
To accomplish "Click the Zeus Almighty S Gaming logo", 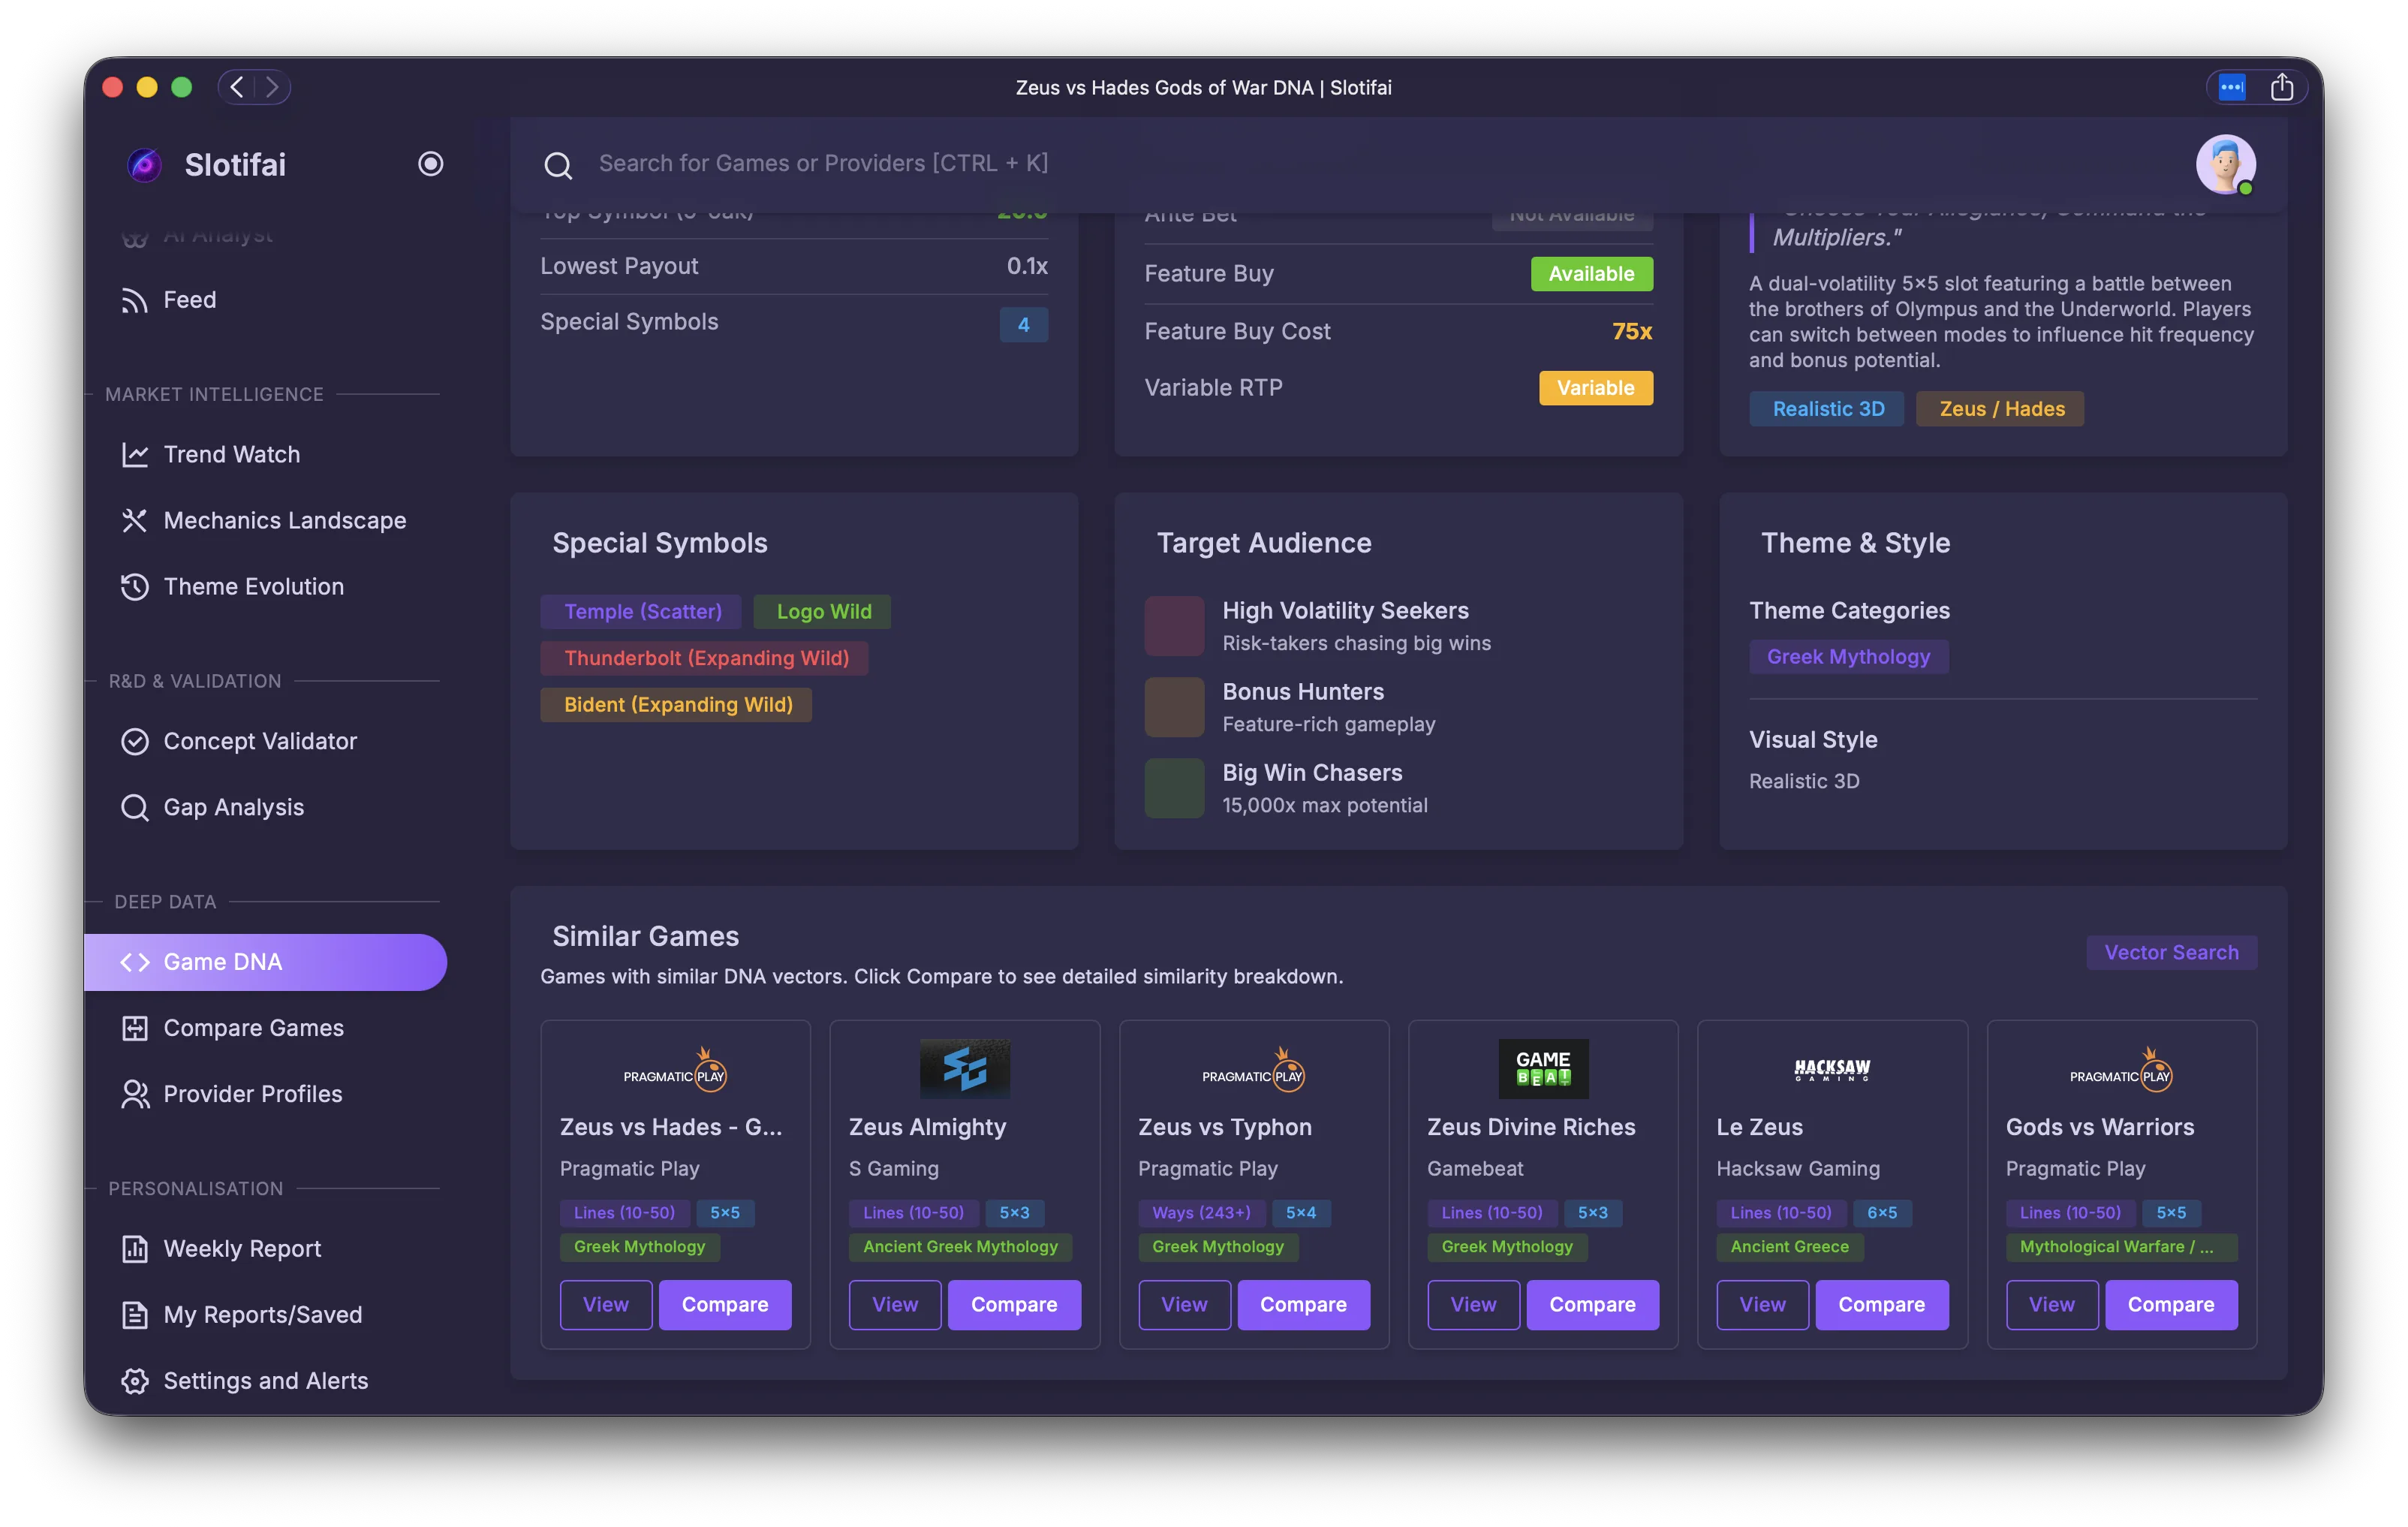I will [x=964, y=1068].
